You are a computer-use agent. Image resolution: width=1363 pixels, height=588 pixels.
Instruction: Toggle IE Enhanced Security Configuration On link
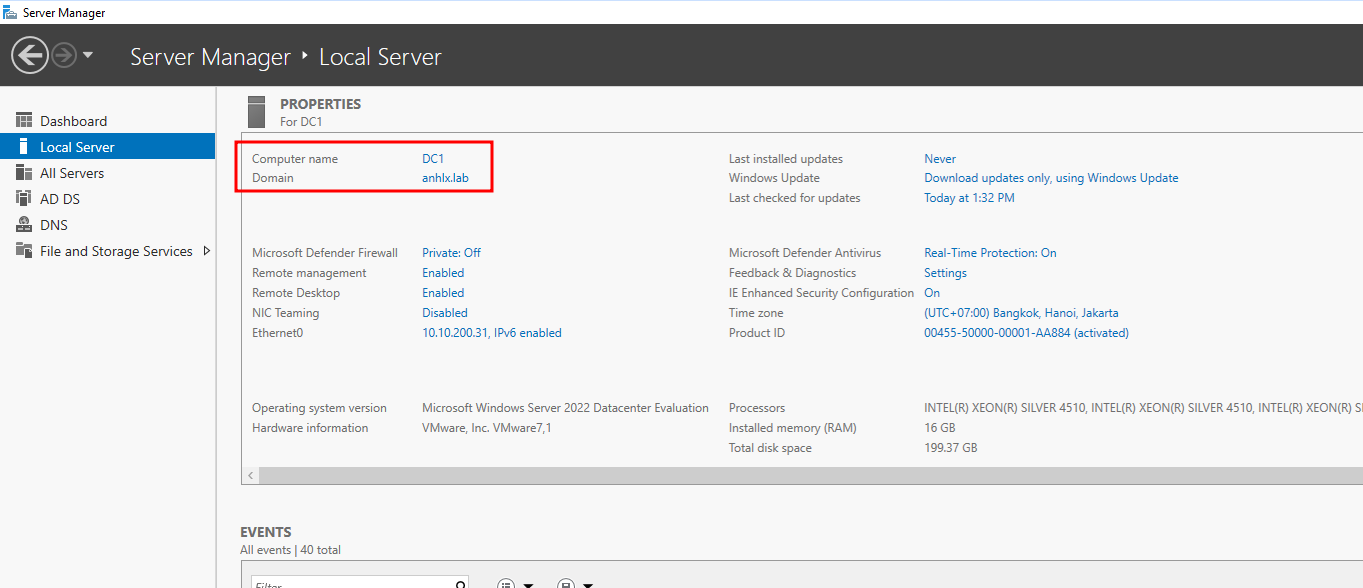[931, 293]
